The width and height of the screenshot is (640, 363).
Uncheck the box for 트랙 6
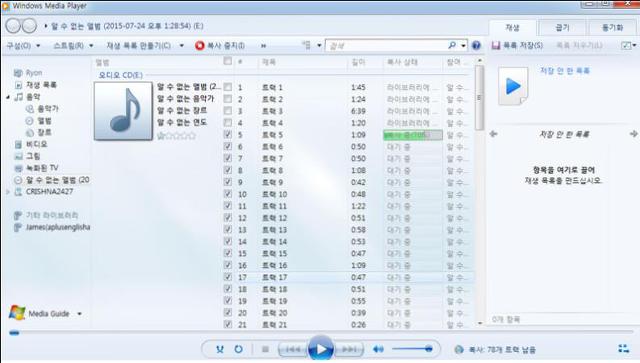point(228,146)
